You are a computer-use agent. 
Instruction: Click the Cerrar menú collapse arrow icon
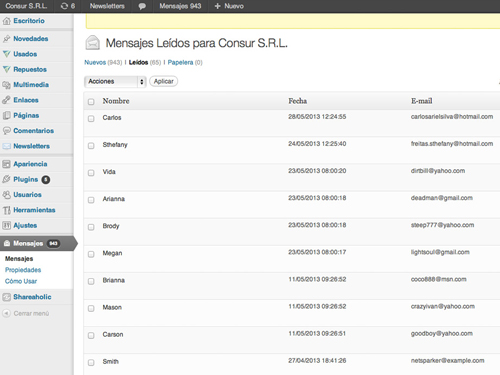point(6,313)
